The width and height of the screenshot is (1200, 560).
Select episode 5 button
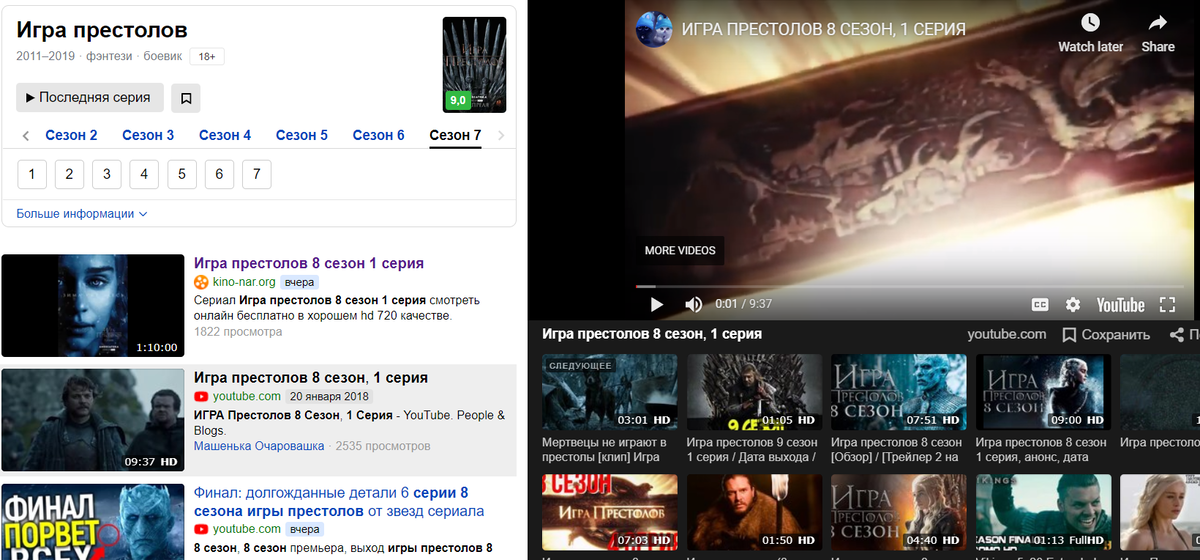(182, 174)
